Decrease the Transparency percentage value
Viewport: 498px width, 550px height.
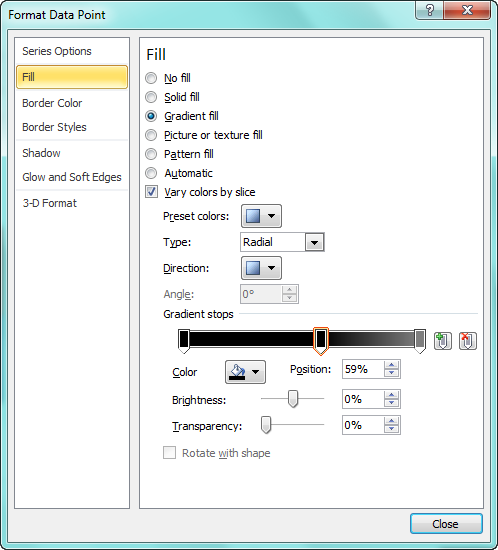point(391,429)
